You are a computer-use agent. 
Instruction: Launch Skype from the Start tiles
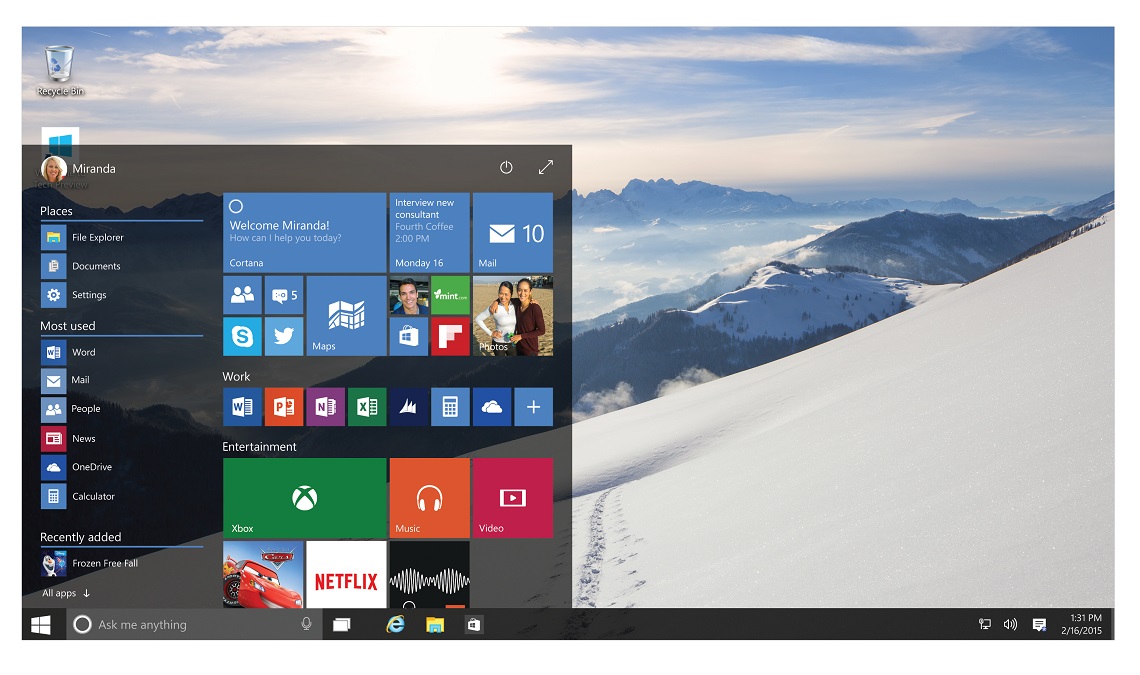242,336
